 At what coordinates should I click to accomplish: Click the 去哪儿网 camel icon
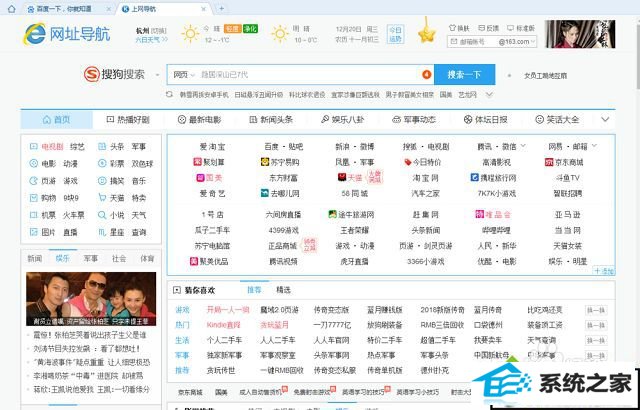(264, 193)
